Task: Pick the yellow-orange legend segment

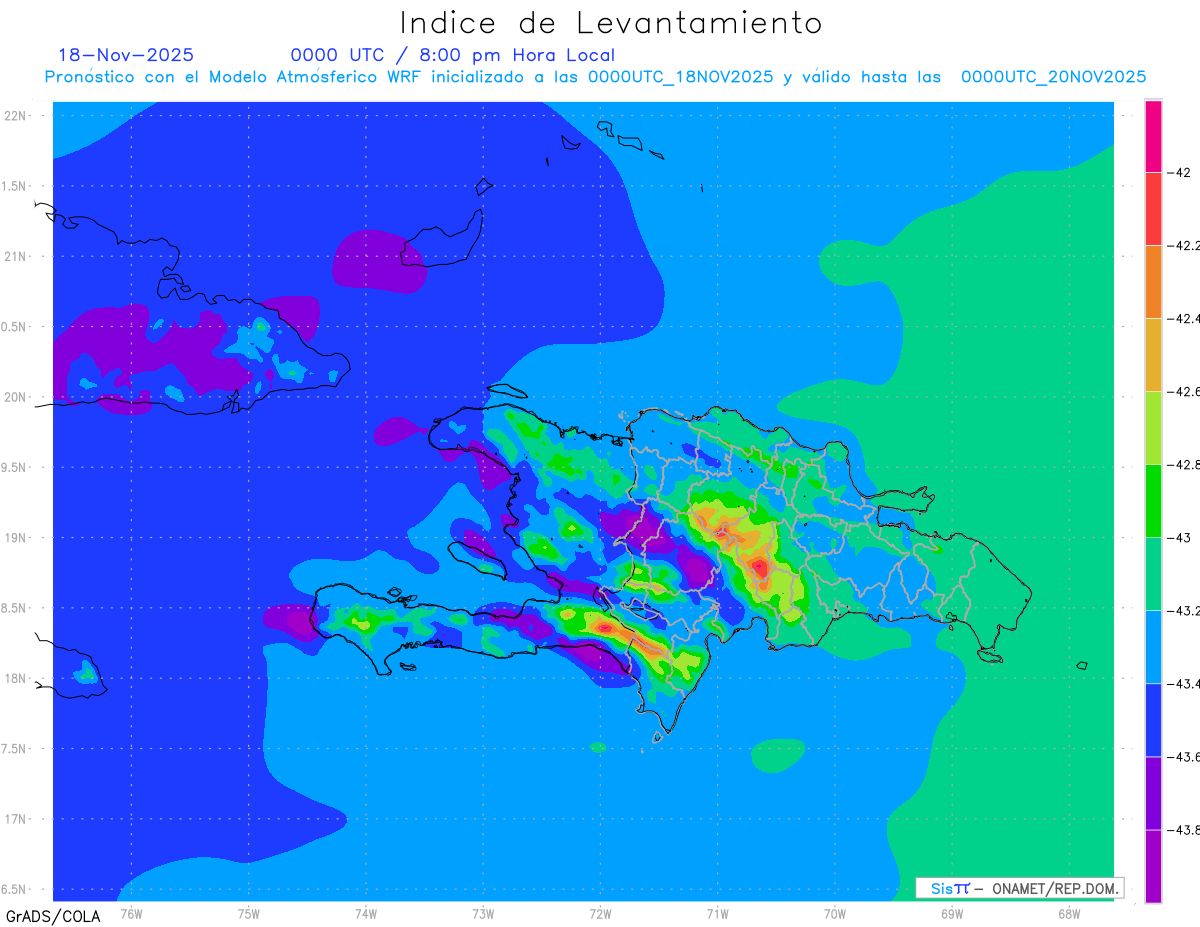Action: 1153,355
